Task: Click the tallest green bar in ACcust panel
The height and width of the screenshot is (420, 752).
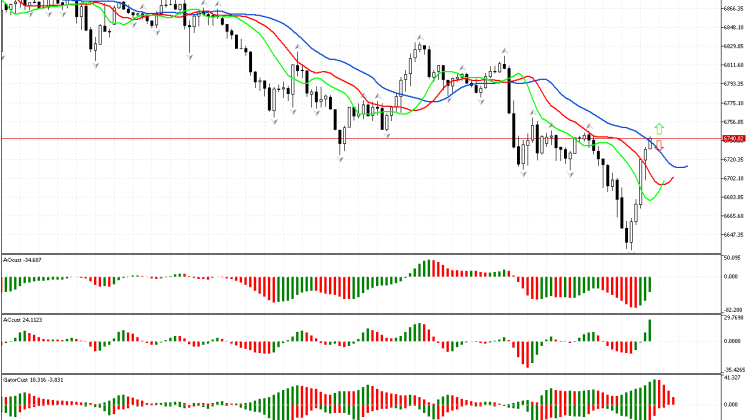Action: pyautogui.click(x=651, y=330)
